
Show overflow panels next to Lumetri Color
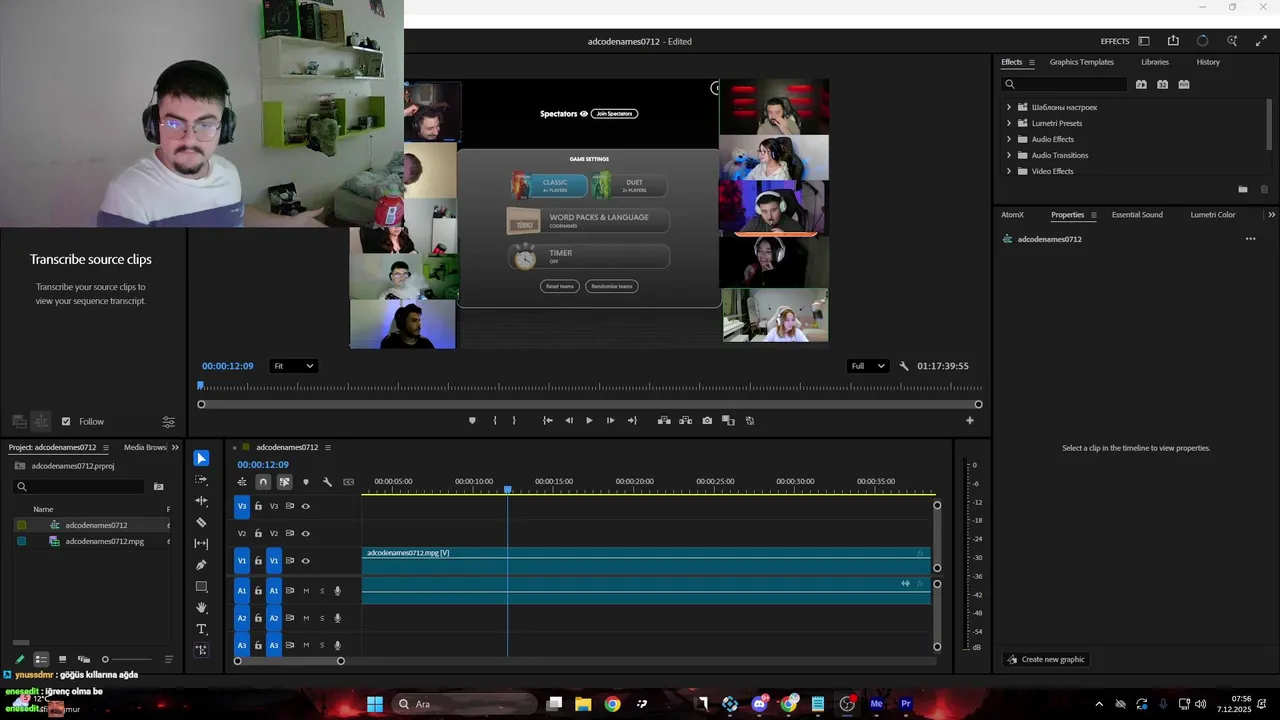pyautogui.click(x=1271, y=215)
